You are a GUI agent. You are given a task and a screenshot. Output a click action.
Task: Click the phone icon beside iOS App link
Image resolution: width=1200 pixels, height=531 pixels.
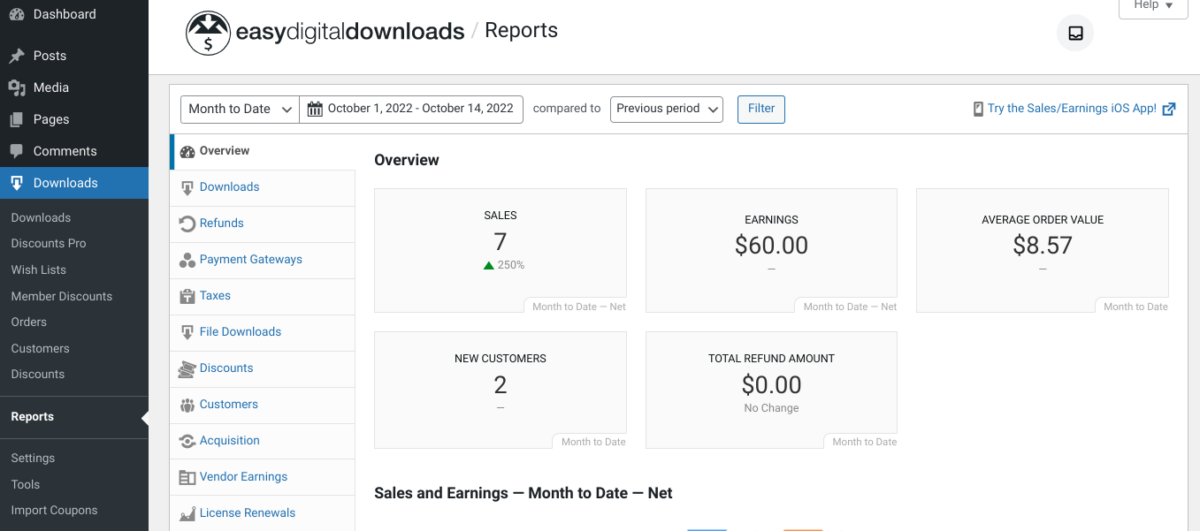click(x=978, y=109)
